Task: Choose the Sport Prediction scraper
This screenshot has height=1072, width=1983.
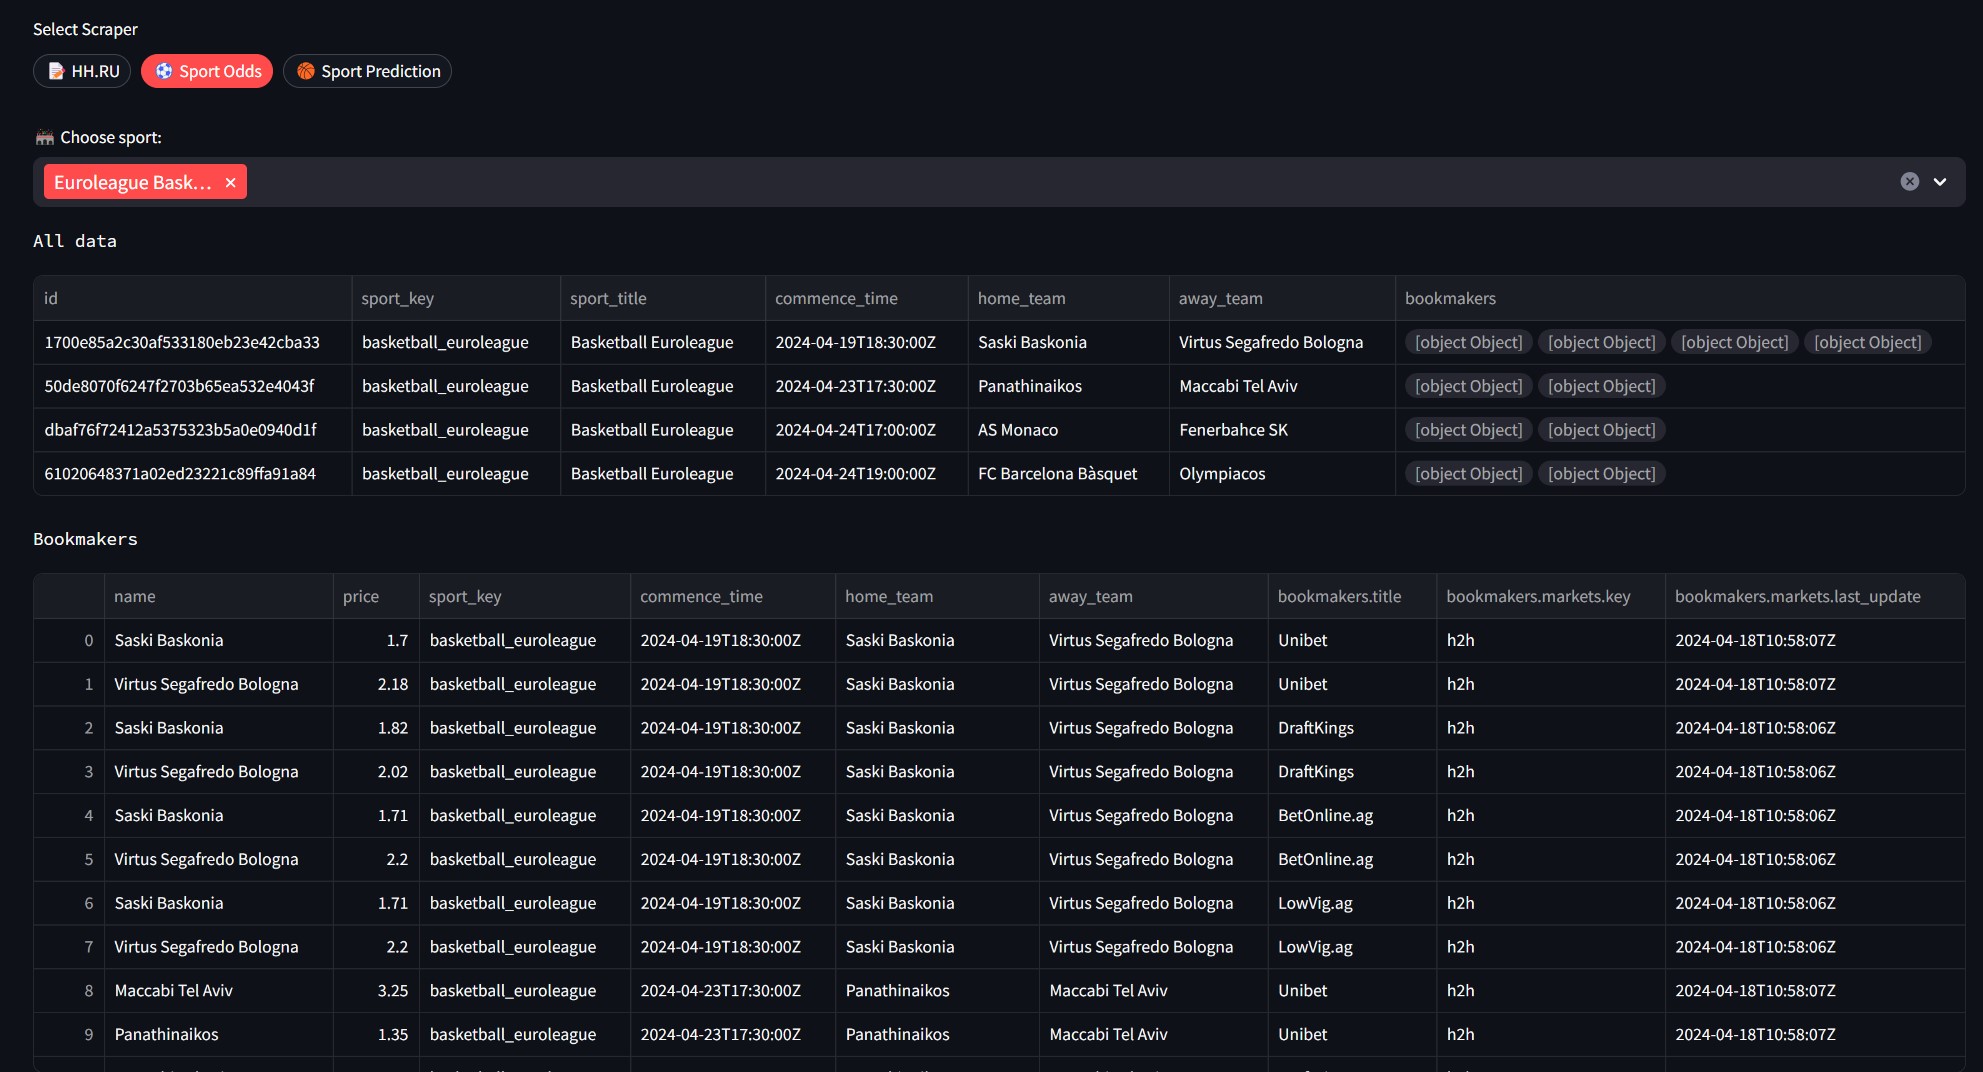Action: [367, 71]
